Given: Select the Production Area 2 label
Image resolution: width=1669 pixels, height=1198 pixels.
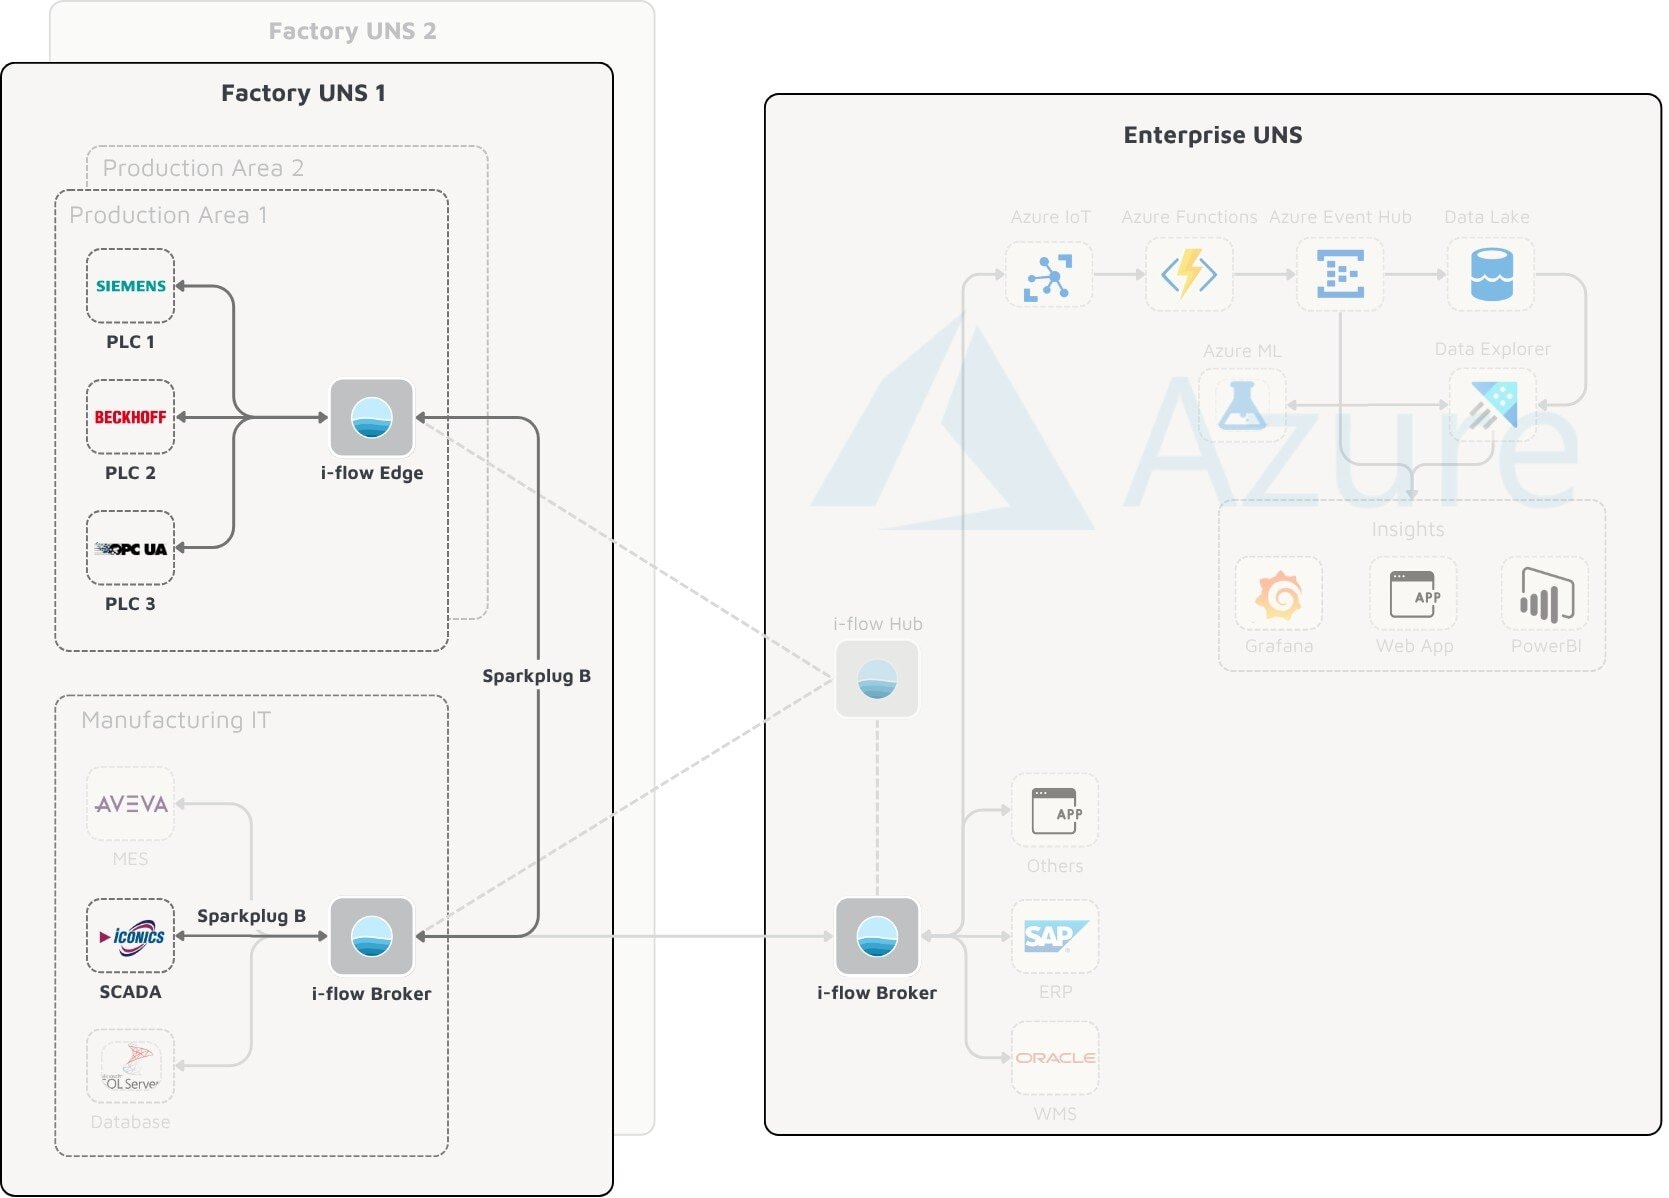Looking at the screenshot, I should (x=203, y=168).
